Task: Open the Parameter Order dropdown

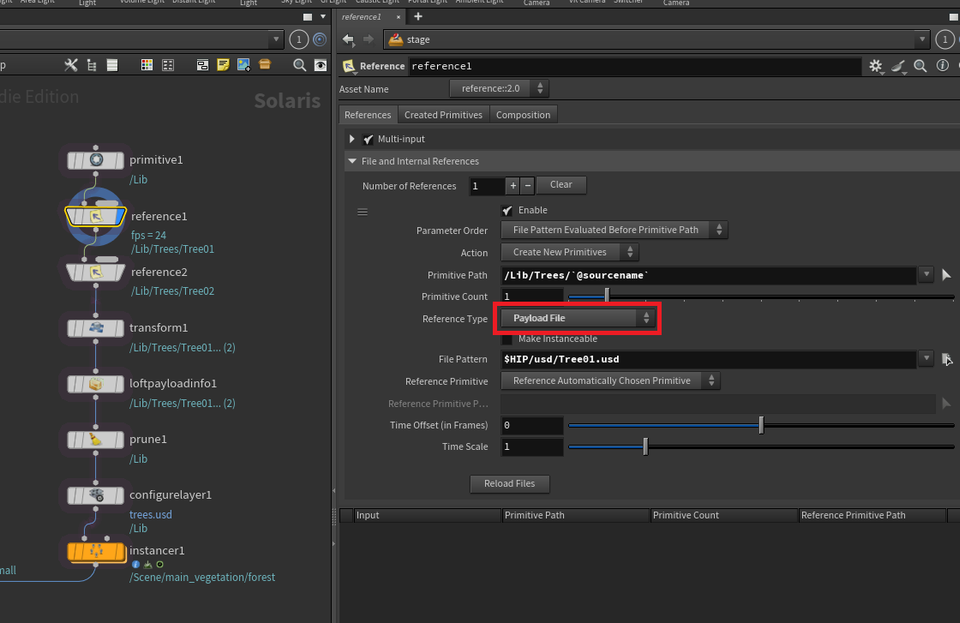Action: point(613,230)
